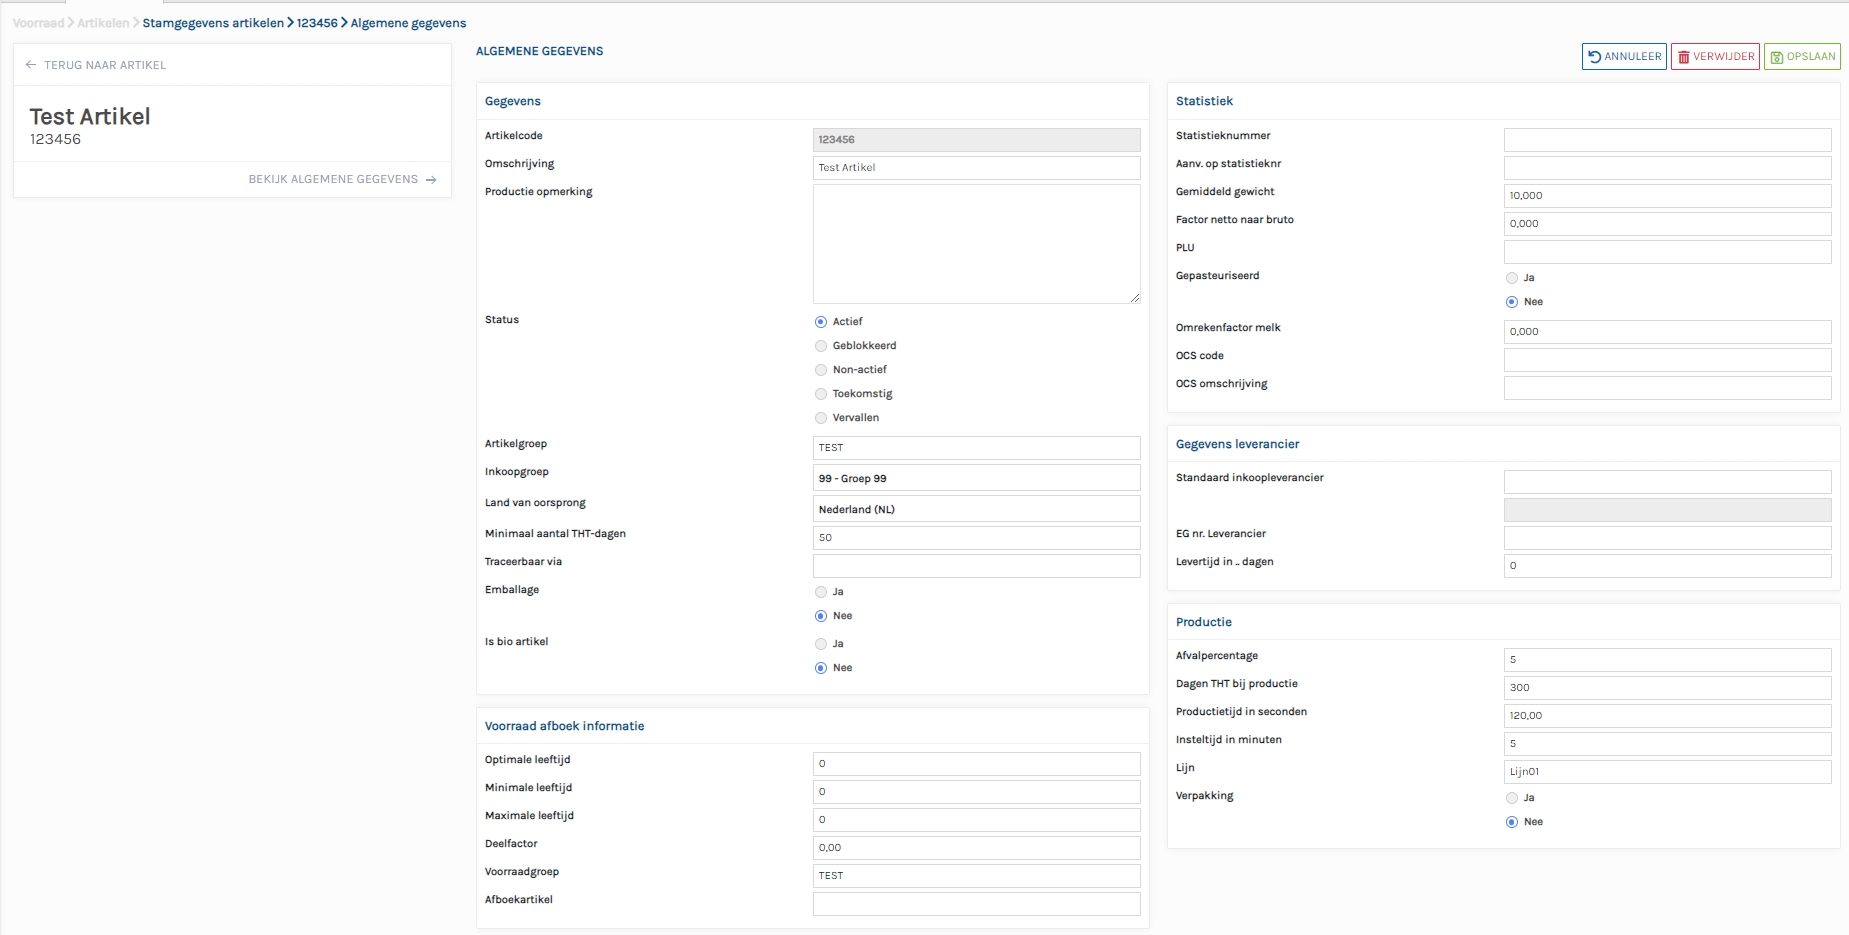The width and height of the screenshot is (1849, 935).
Task: Open the Standaard inkoopleverancier field
Action: 1667,482
